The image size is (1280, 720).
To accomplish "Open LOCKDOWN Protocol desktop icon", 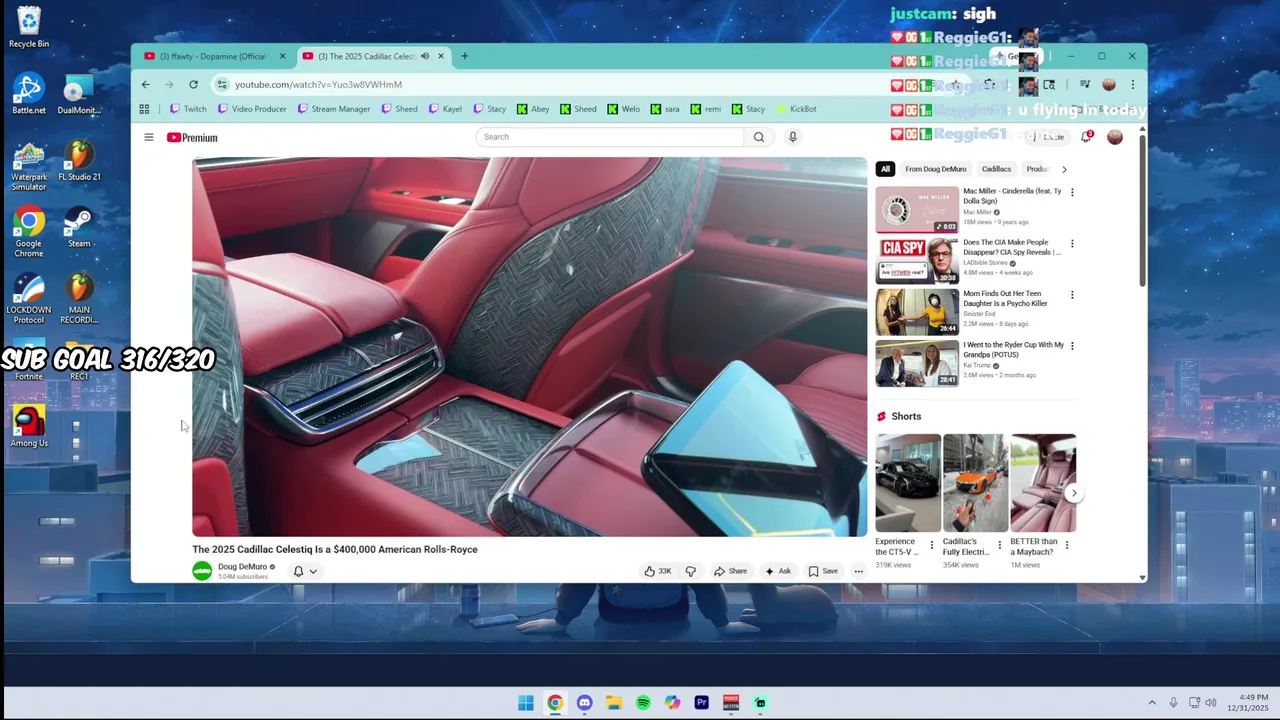I will [x=29, y=299].
